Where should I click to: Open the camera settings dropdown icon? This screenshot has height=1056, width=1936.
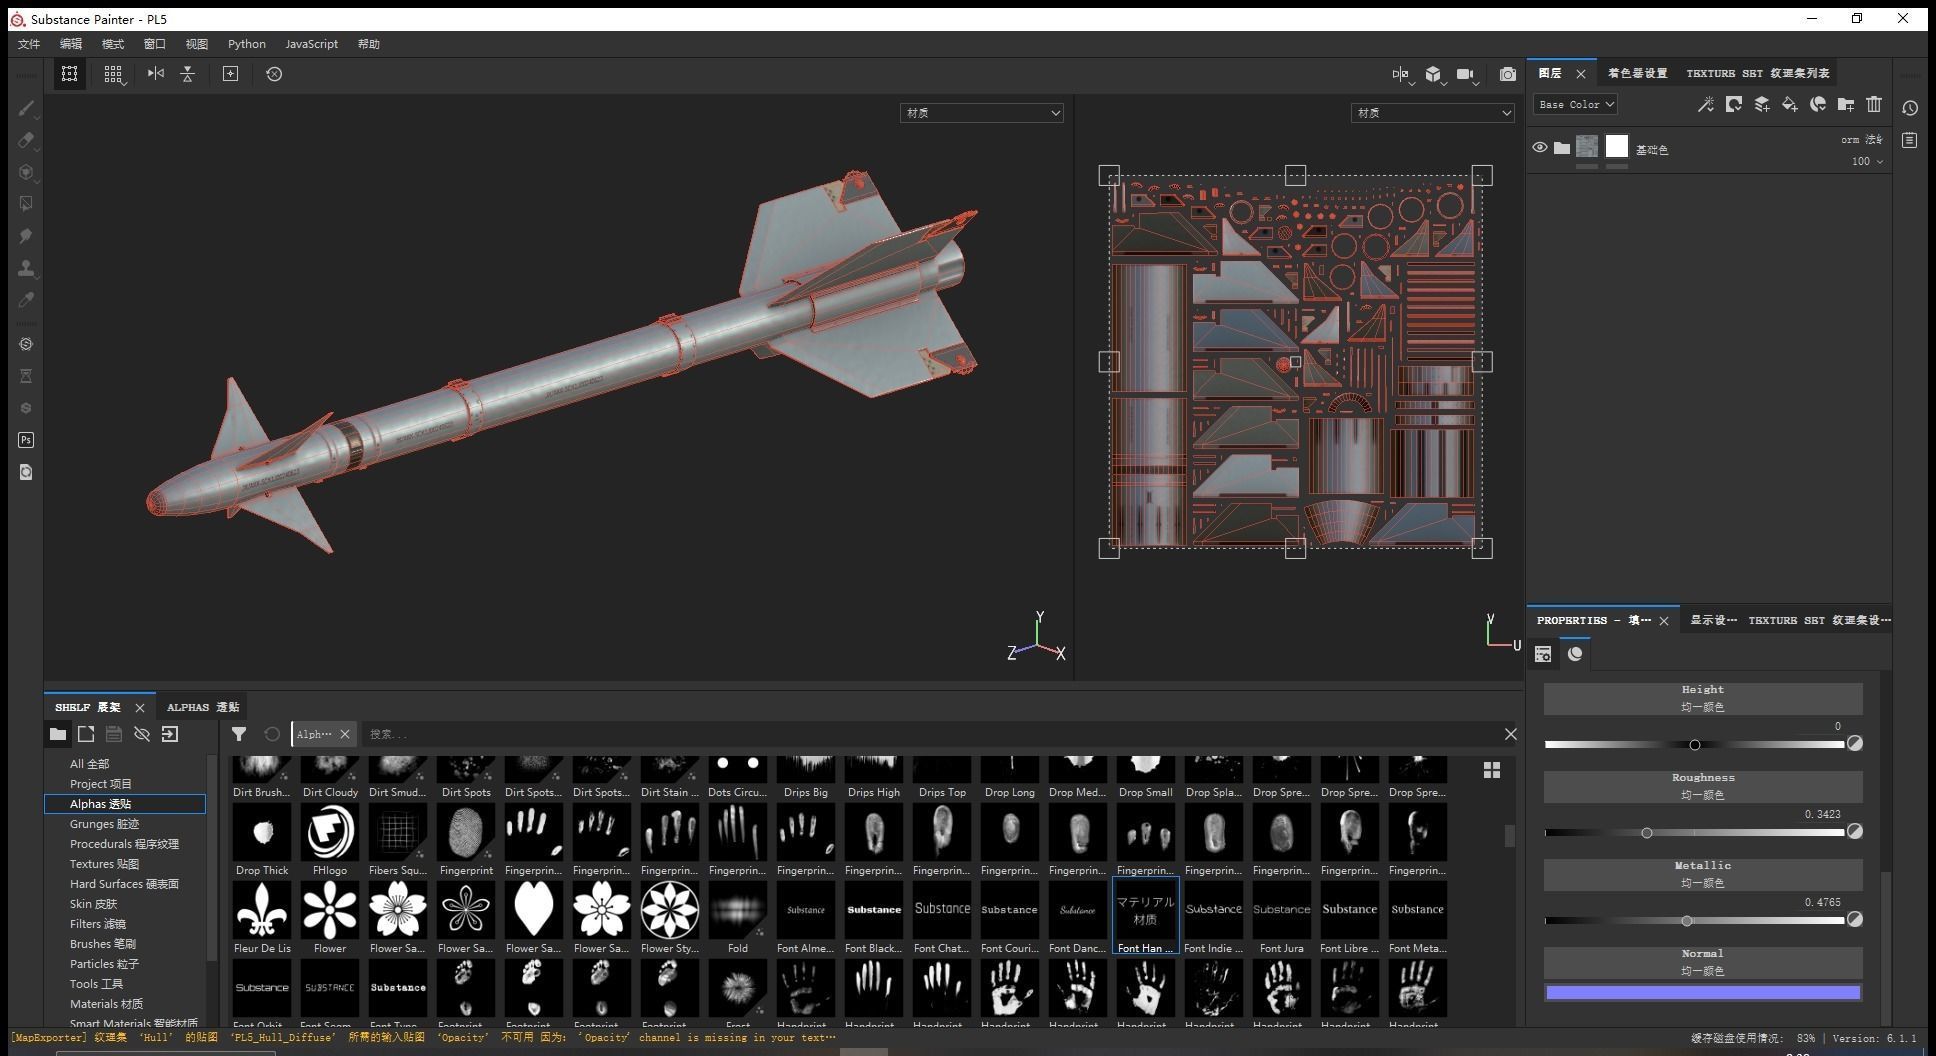1467,75
